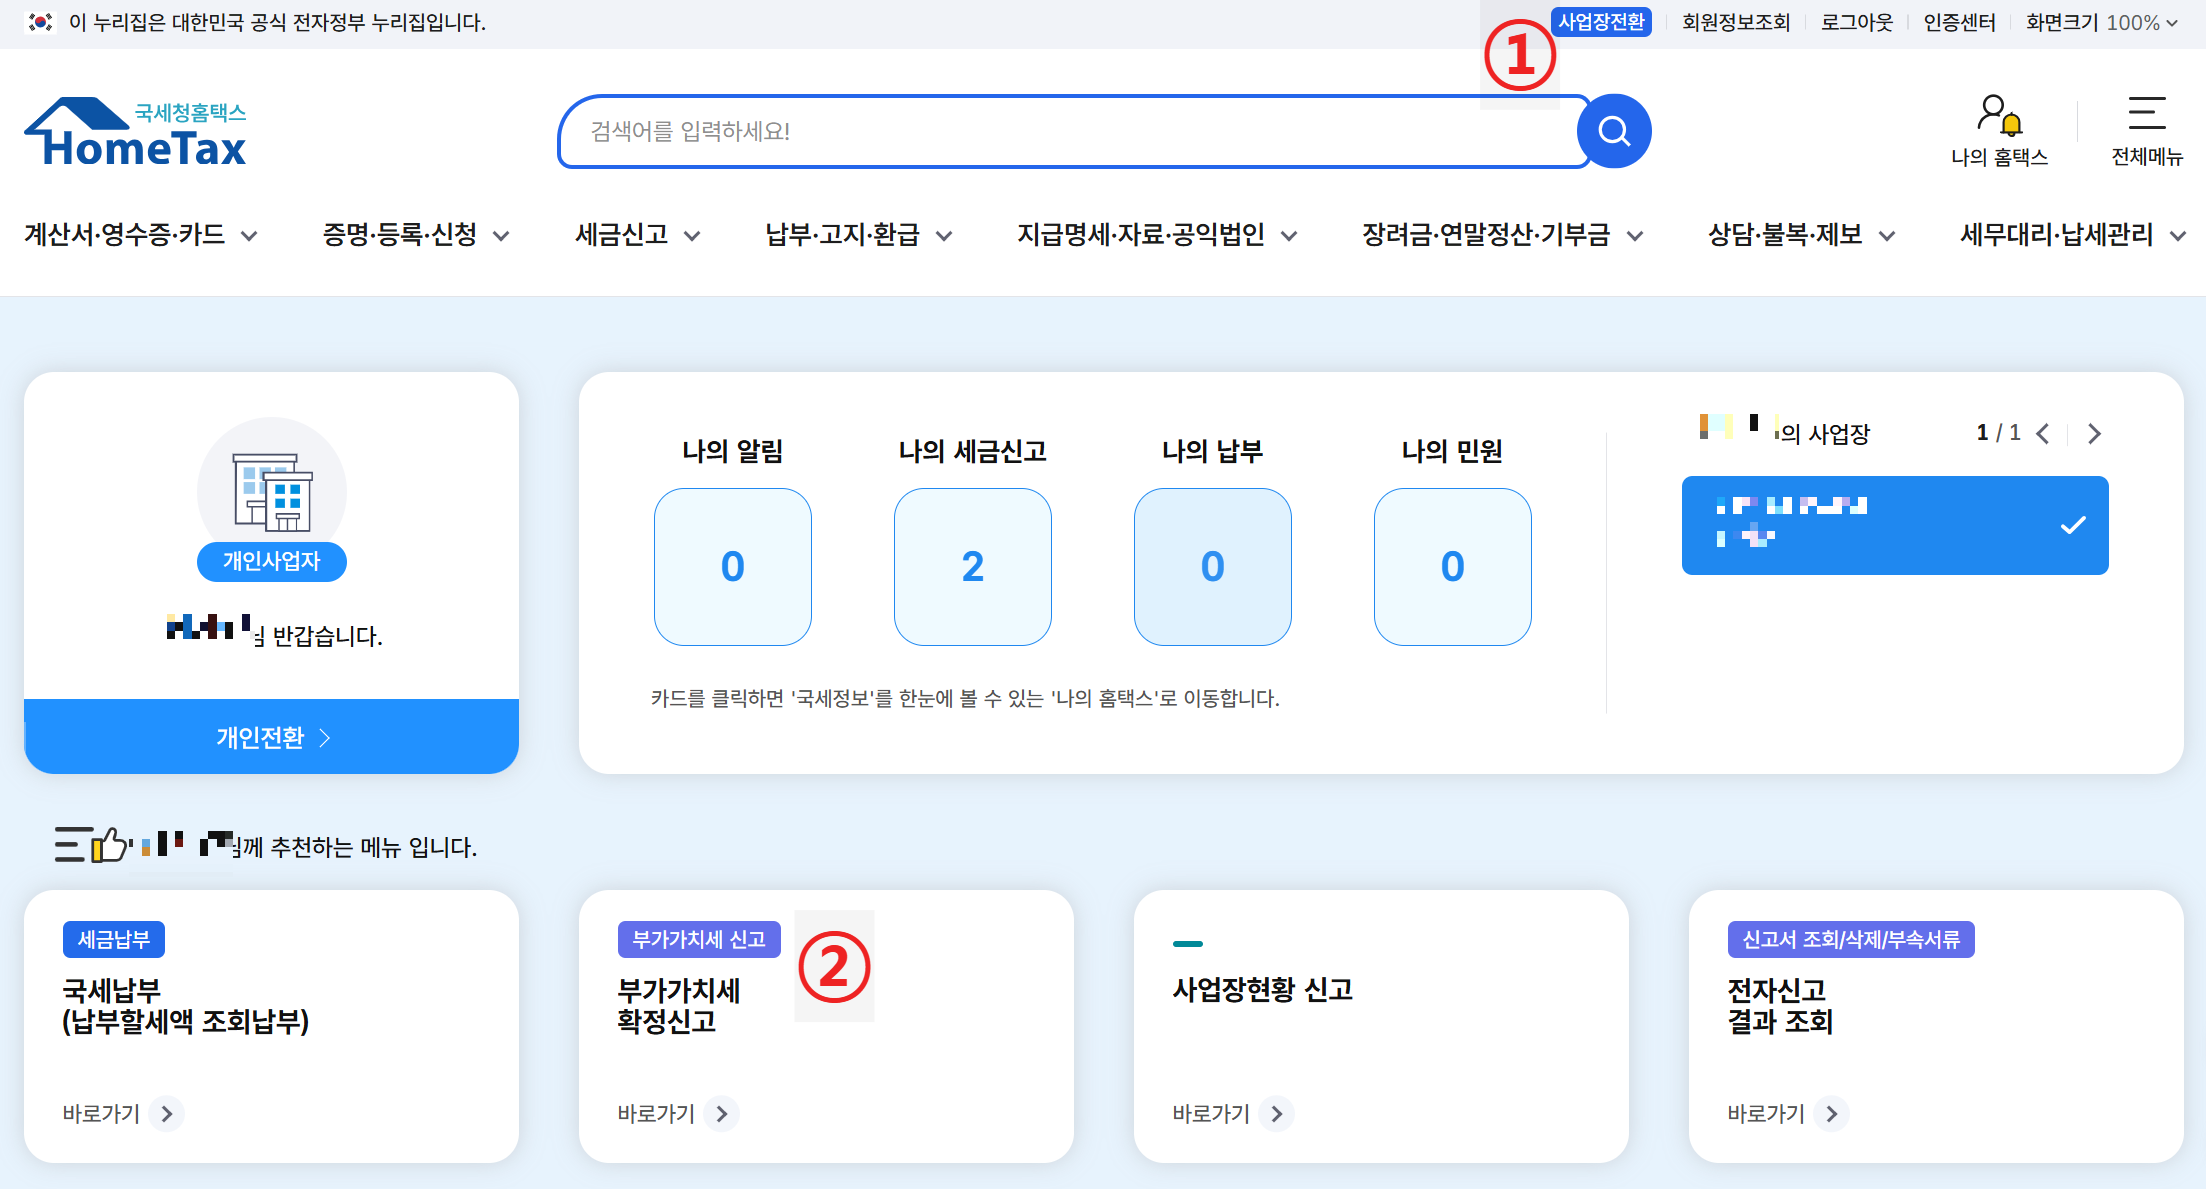Expand 세금신고 menu chevron
2206x1189 pixels.
pos(692,236)
